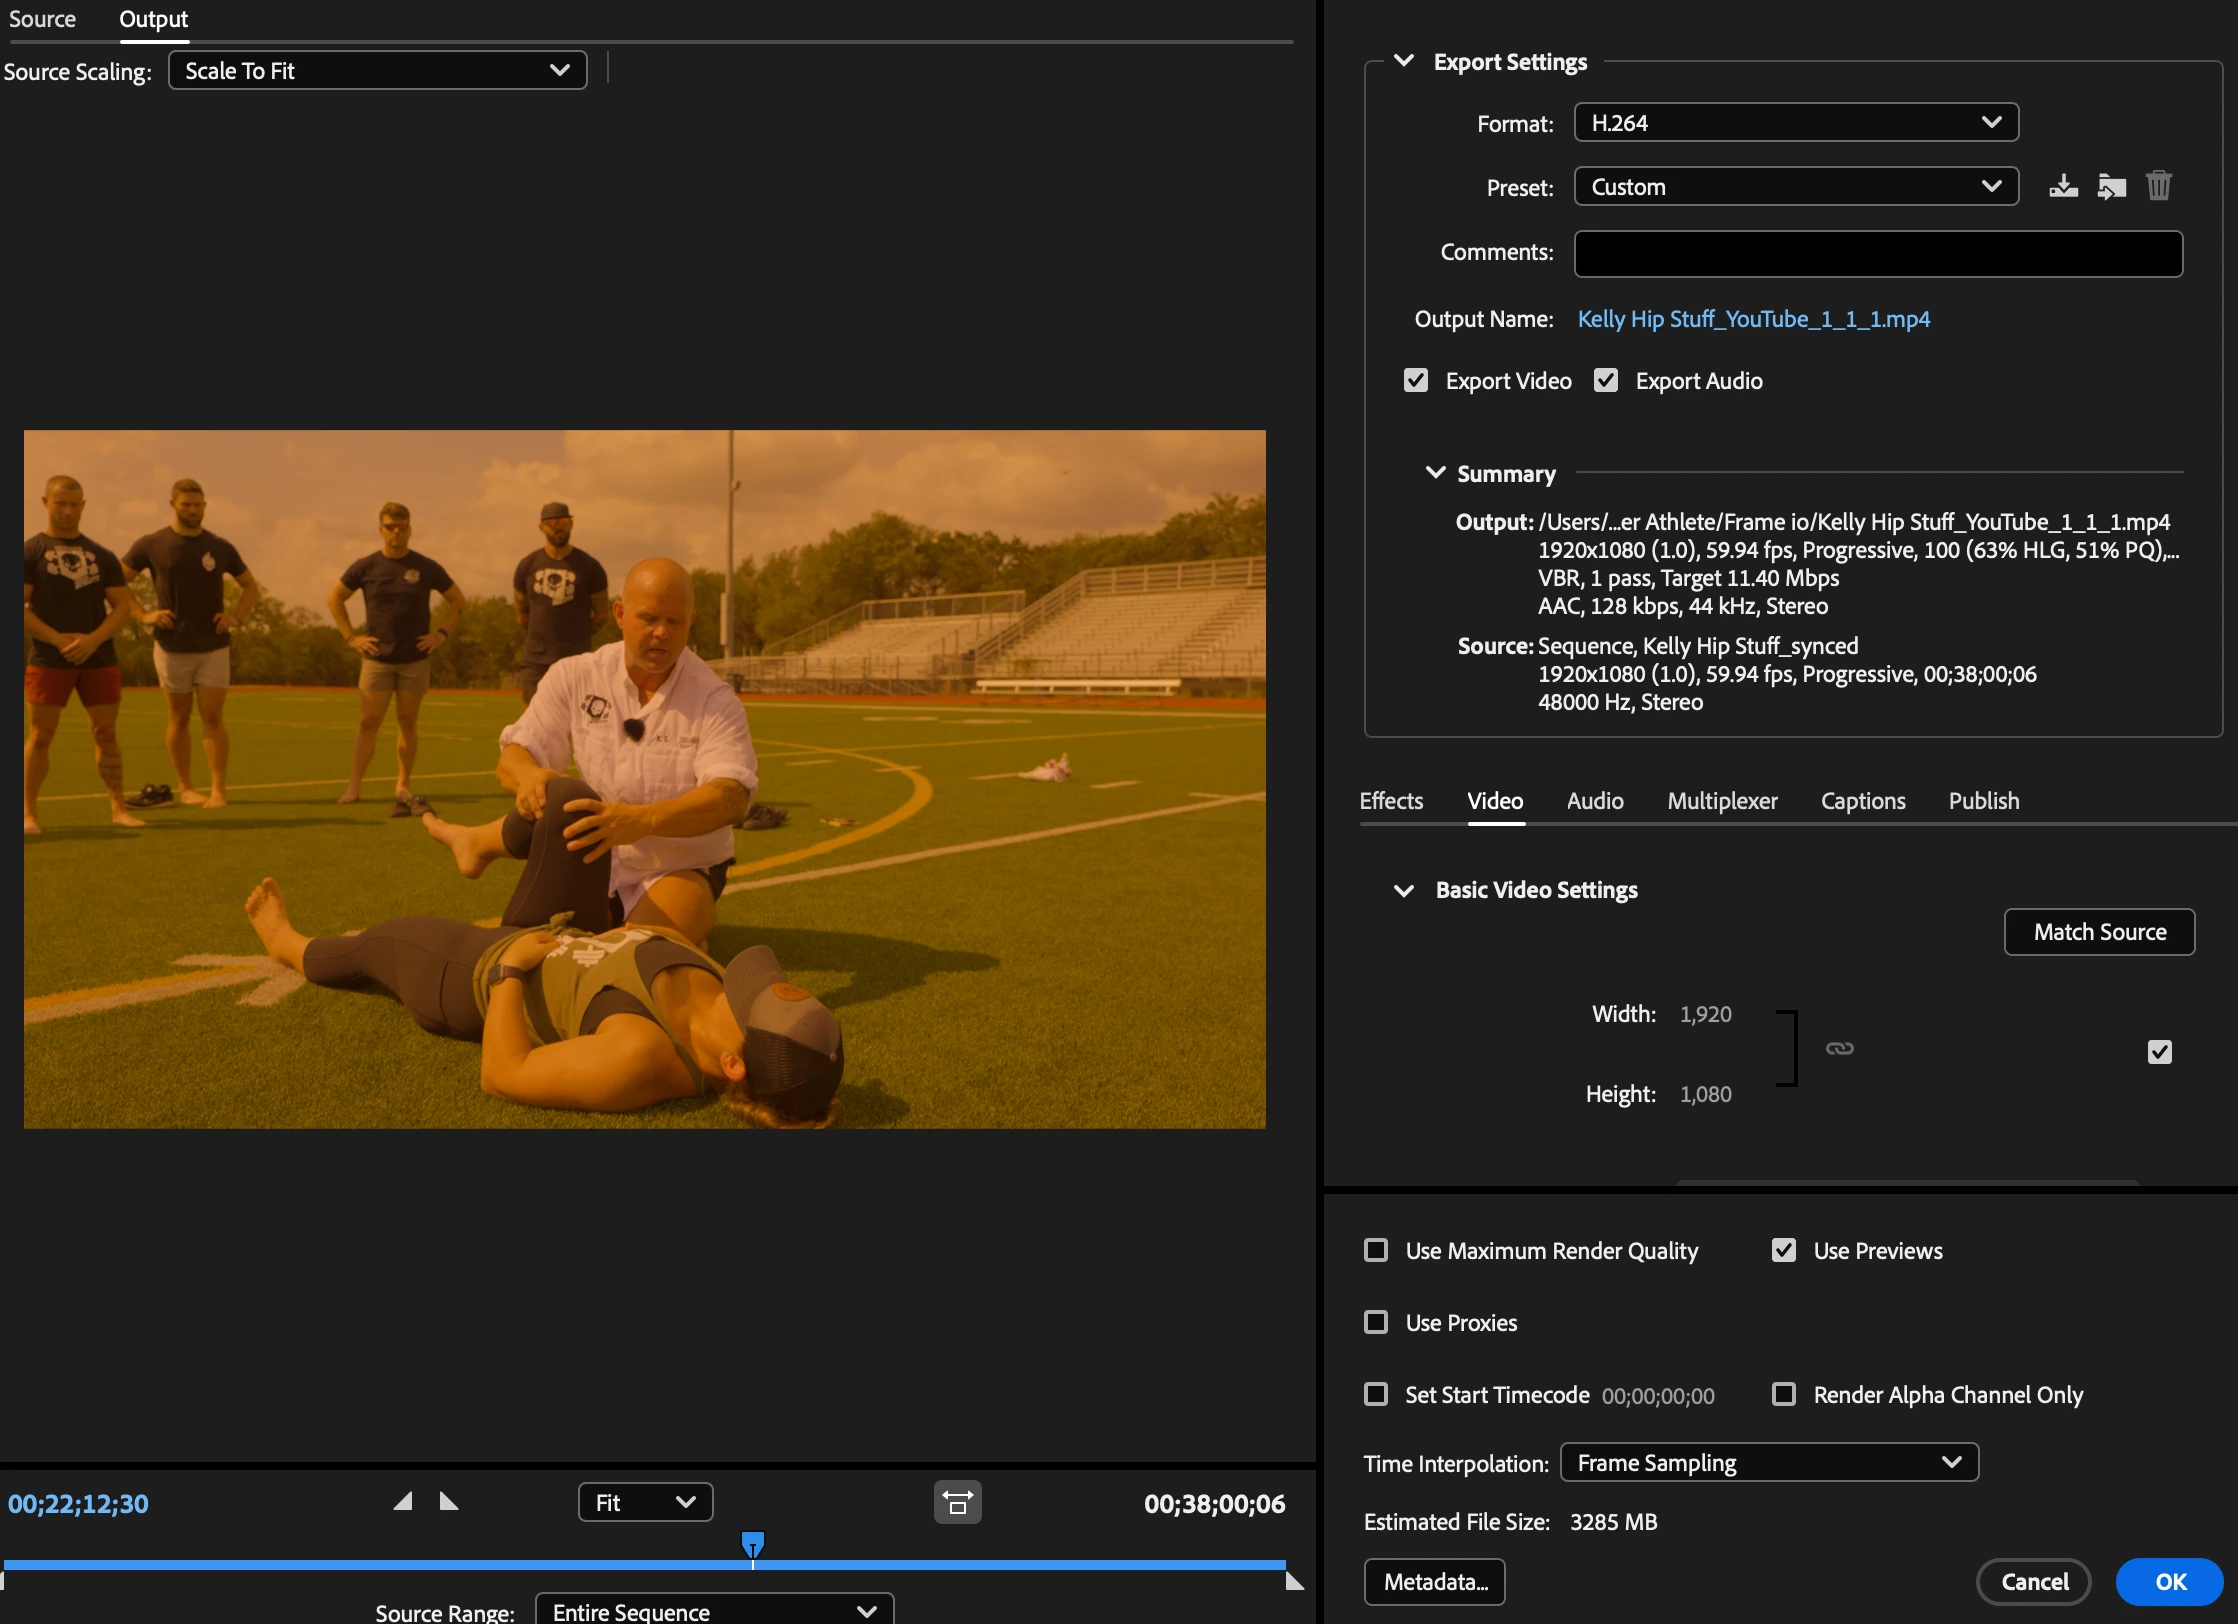
Task: Click the output name file link
Action: (1754, 319)
